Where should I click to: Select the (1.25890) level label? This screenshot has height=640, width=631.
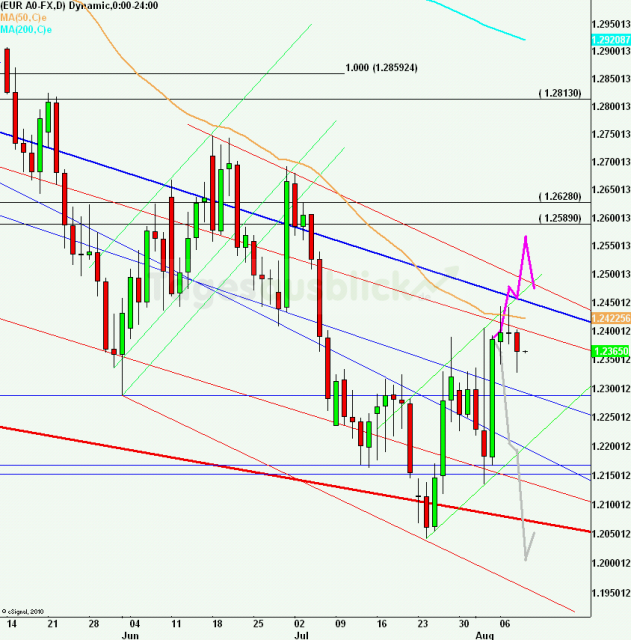[x=564, y=217]
